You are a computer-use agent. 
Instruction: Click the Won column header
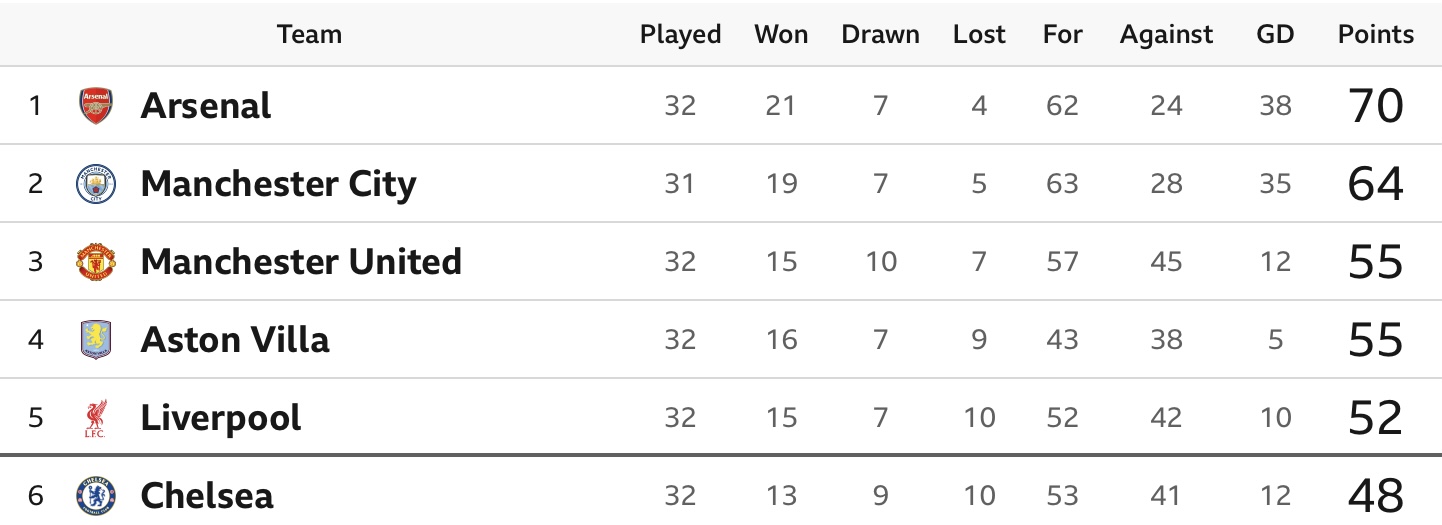coord(781,34)
